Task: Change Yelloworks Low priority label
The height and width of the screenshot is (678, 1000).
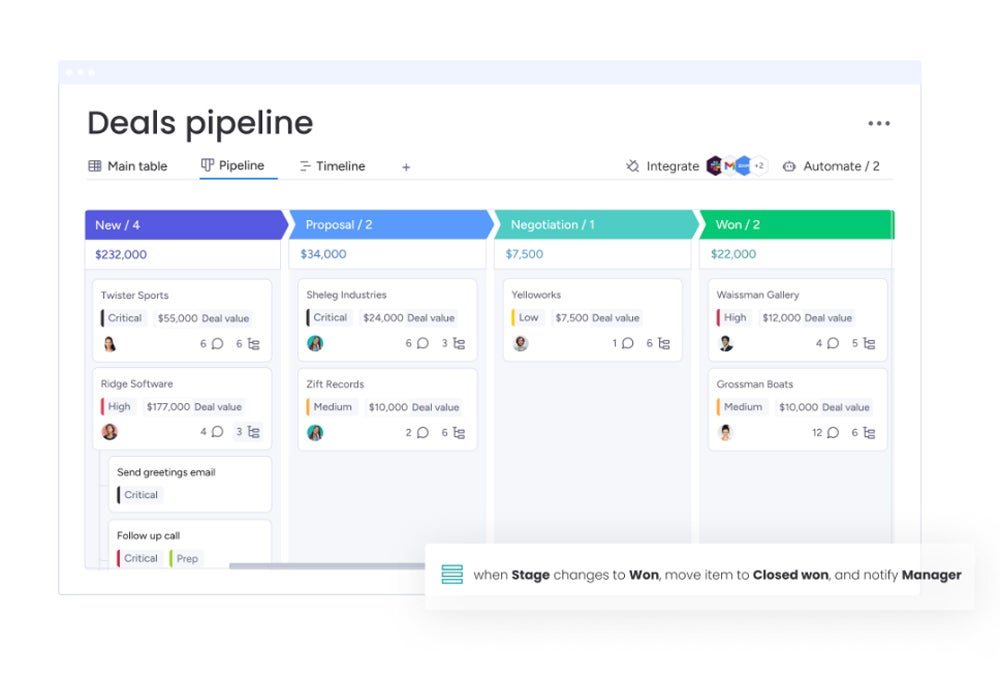Action: 527,318
